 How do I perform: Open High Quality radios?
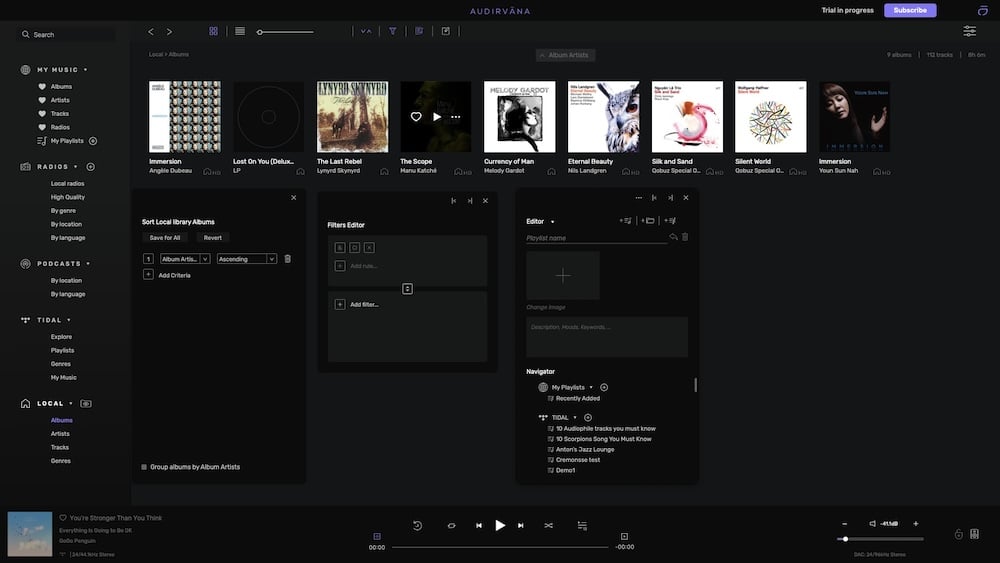pos(68,197)
